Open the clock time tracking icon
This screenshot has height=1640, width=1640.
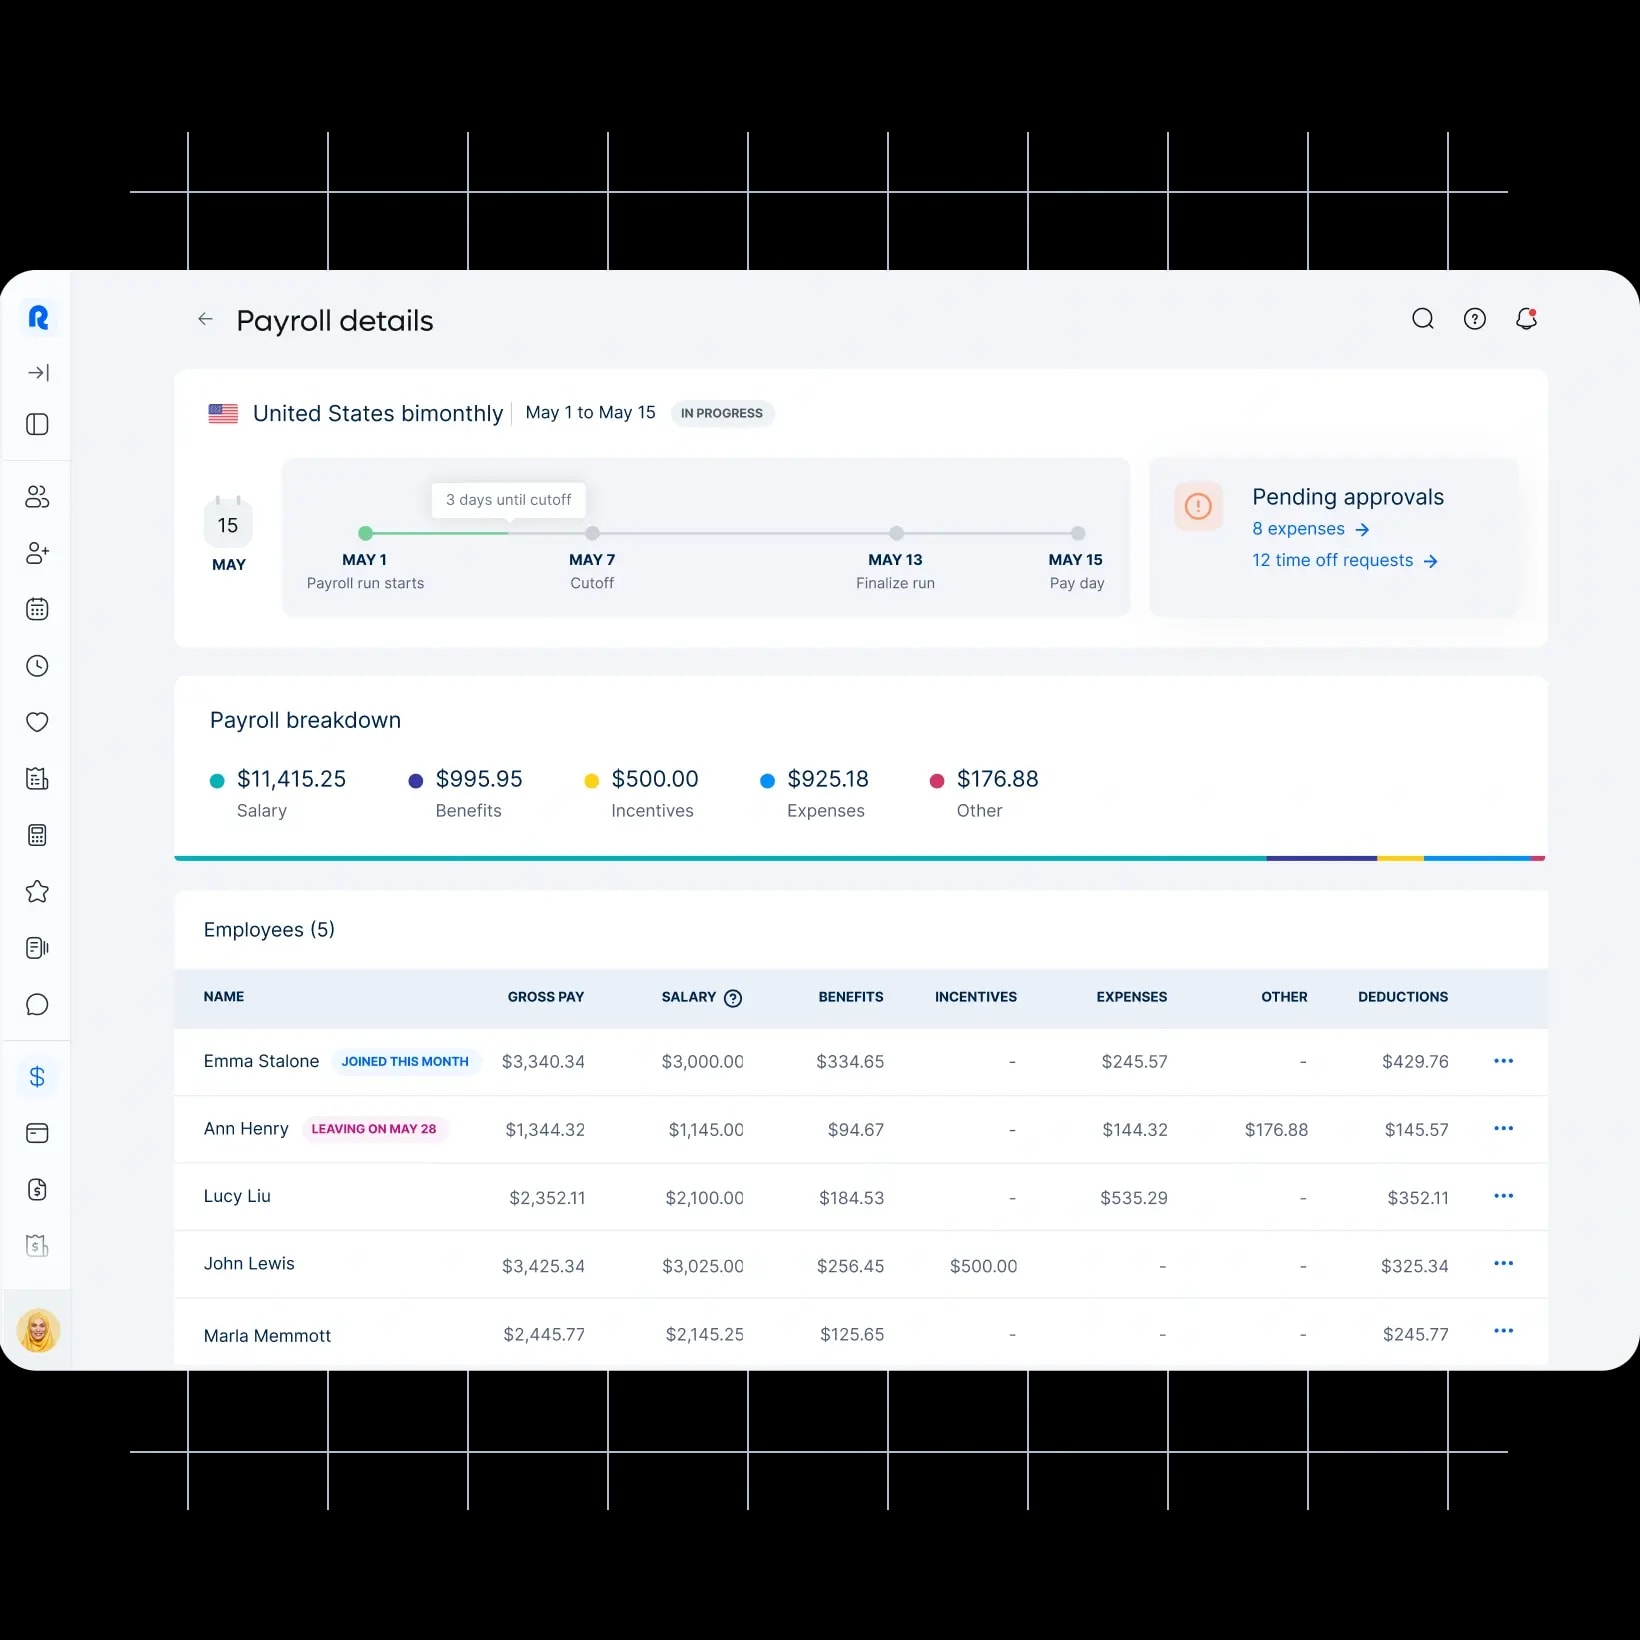(37, 666)
